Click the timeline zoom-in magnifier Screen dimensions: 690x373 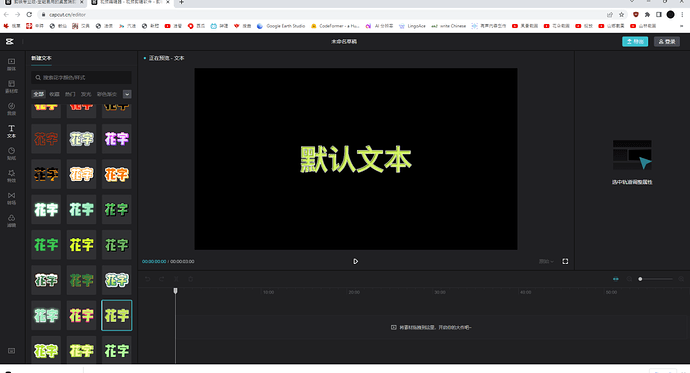681,279
